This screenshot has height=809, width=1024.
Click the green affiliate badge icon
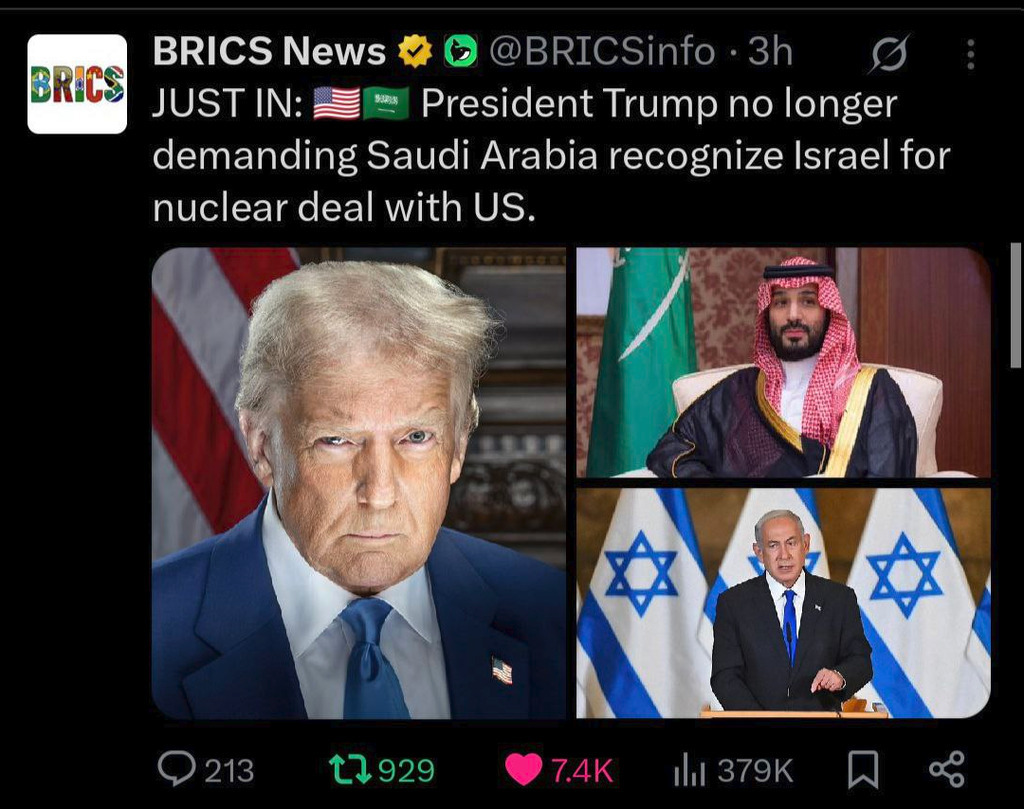[x=461, y=52]
